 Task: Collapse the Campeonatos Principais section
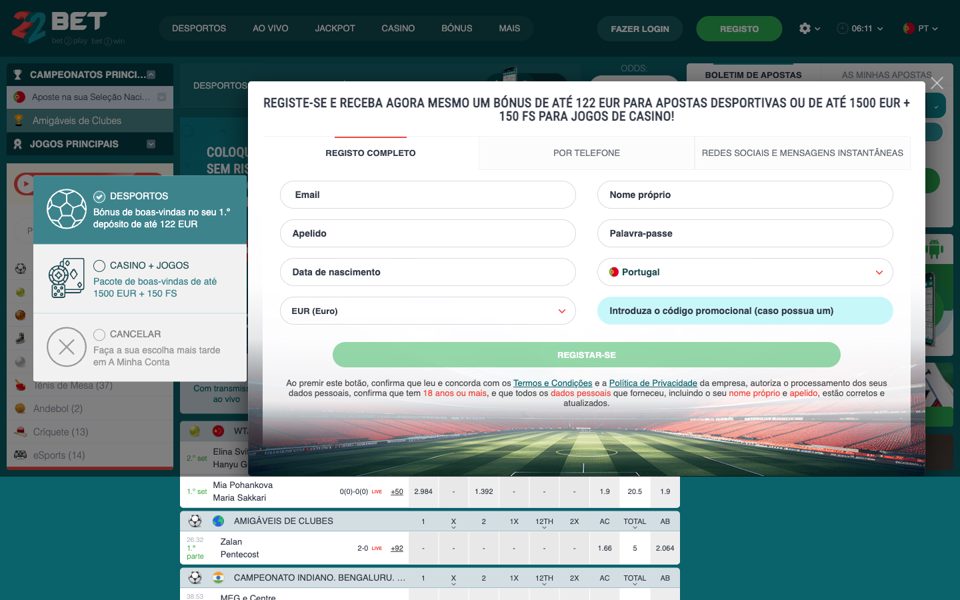pyautogui.click(x=151, y=75)
